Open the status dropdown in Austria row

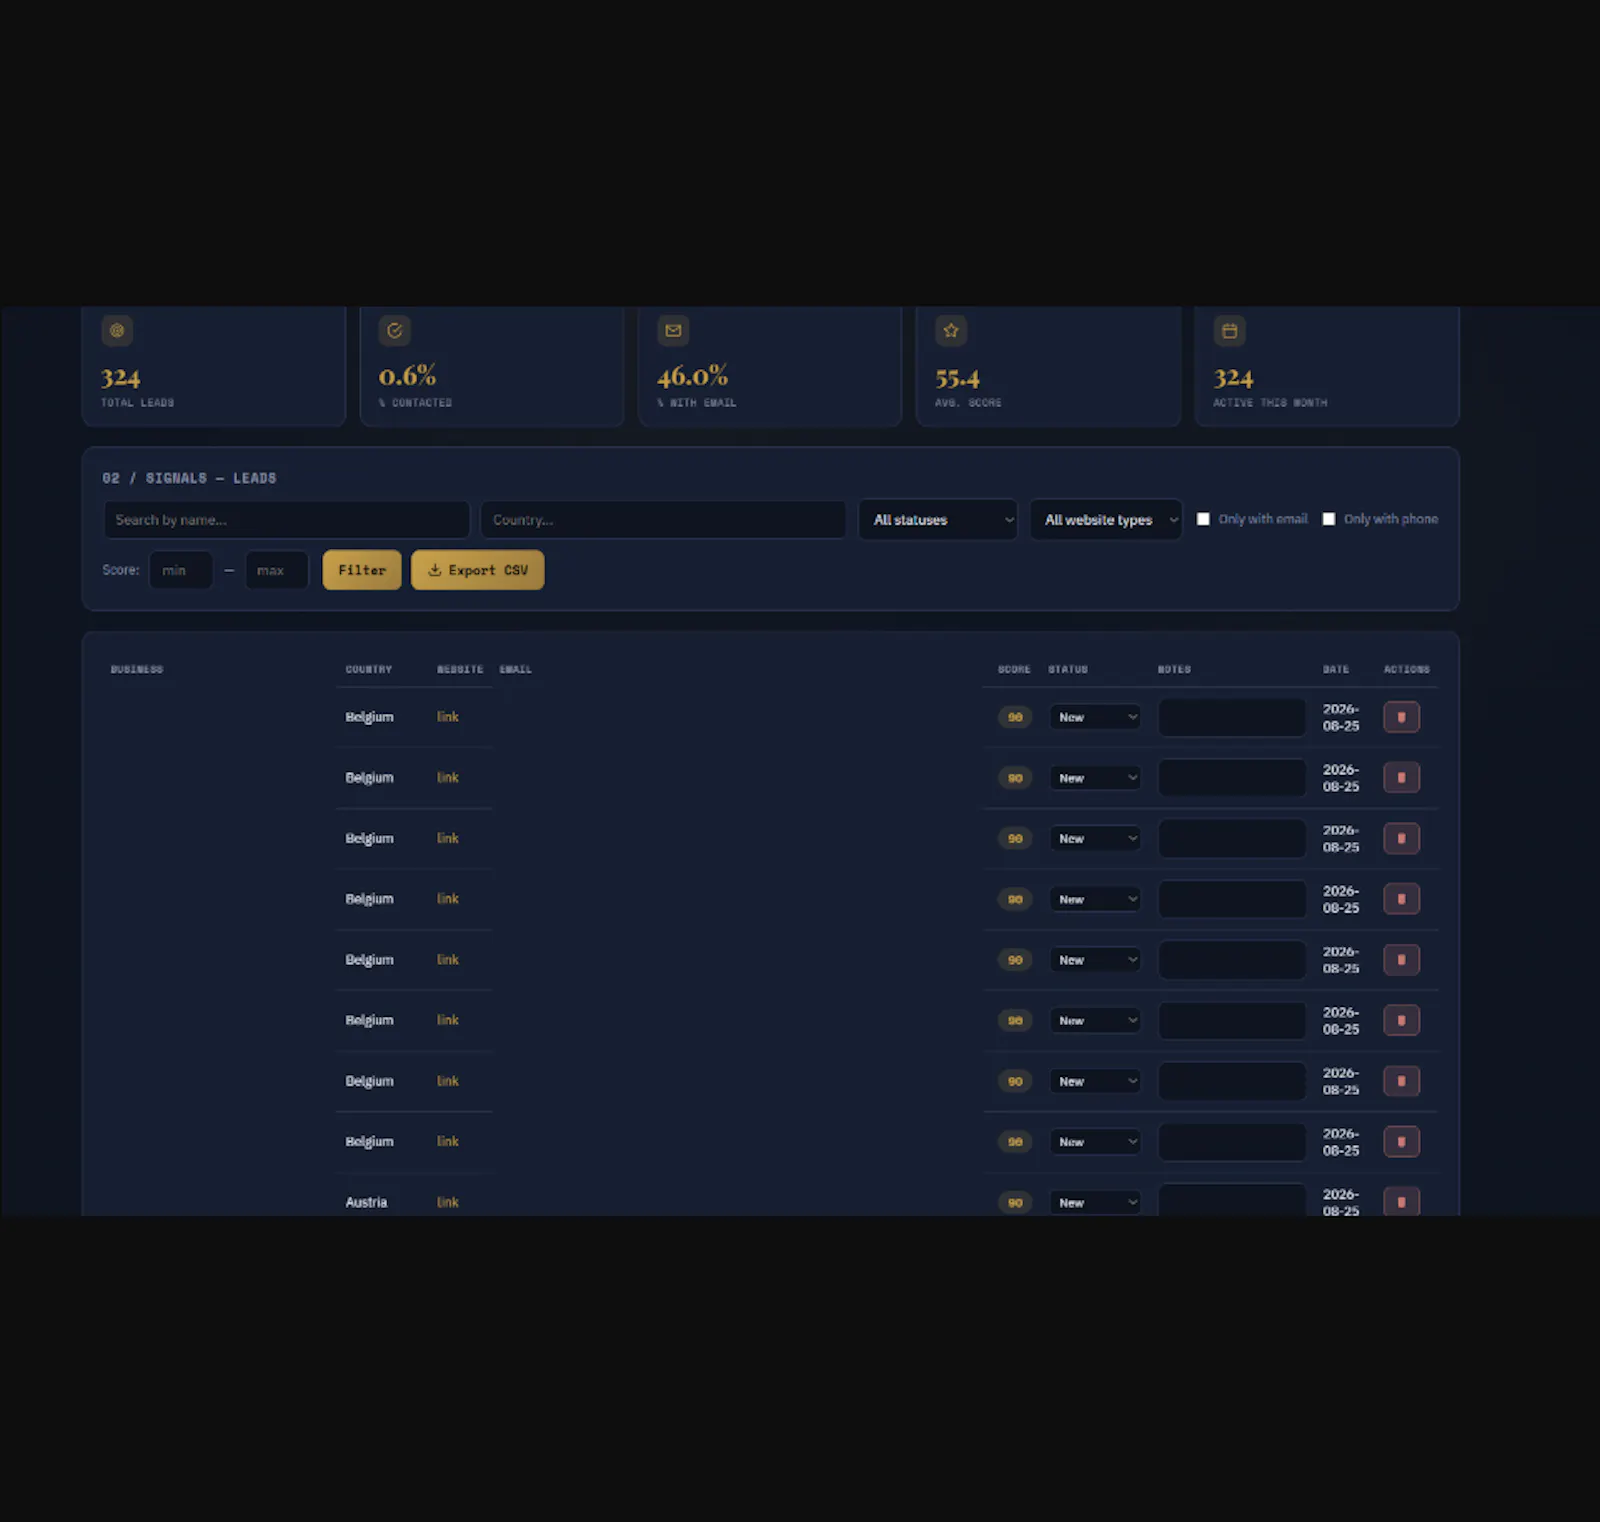(1095, 1202)
